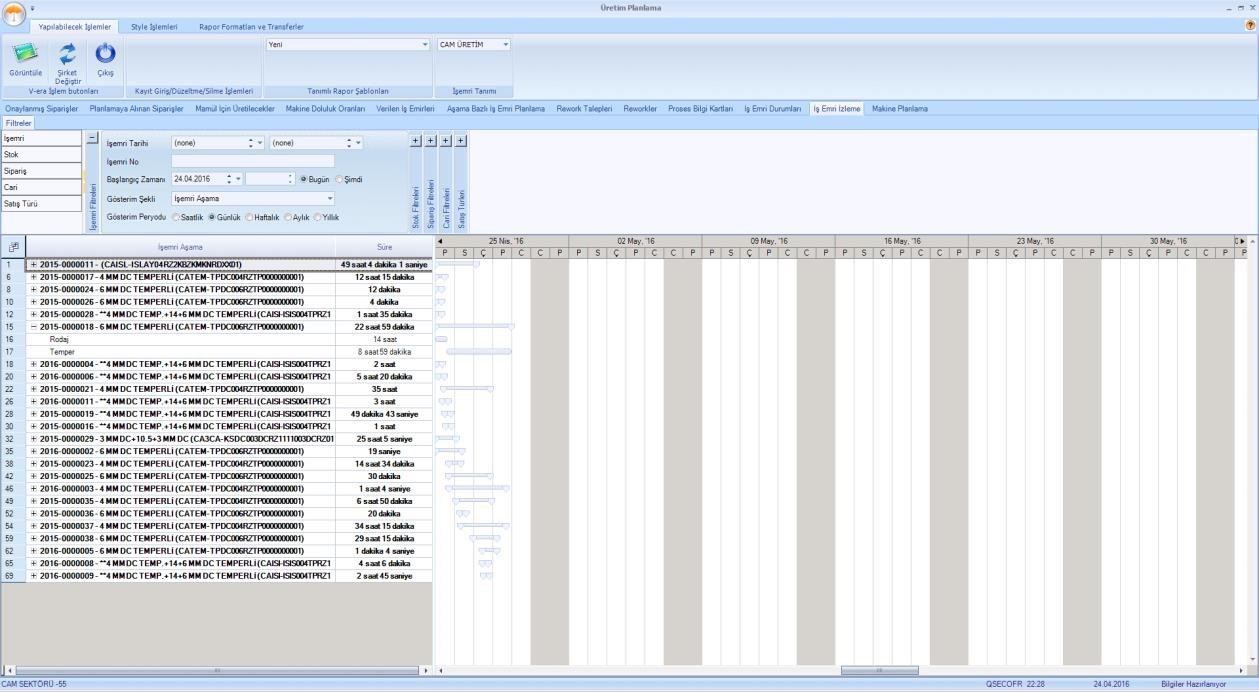This screenshot has height=692, width=1259.
Task: Open the Makine Planlama tab
Action: click(899, 108)
